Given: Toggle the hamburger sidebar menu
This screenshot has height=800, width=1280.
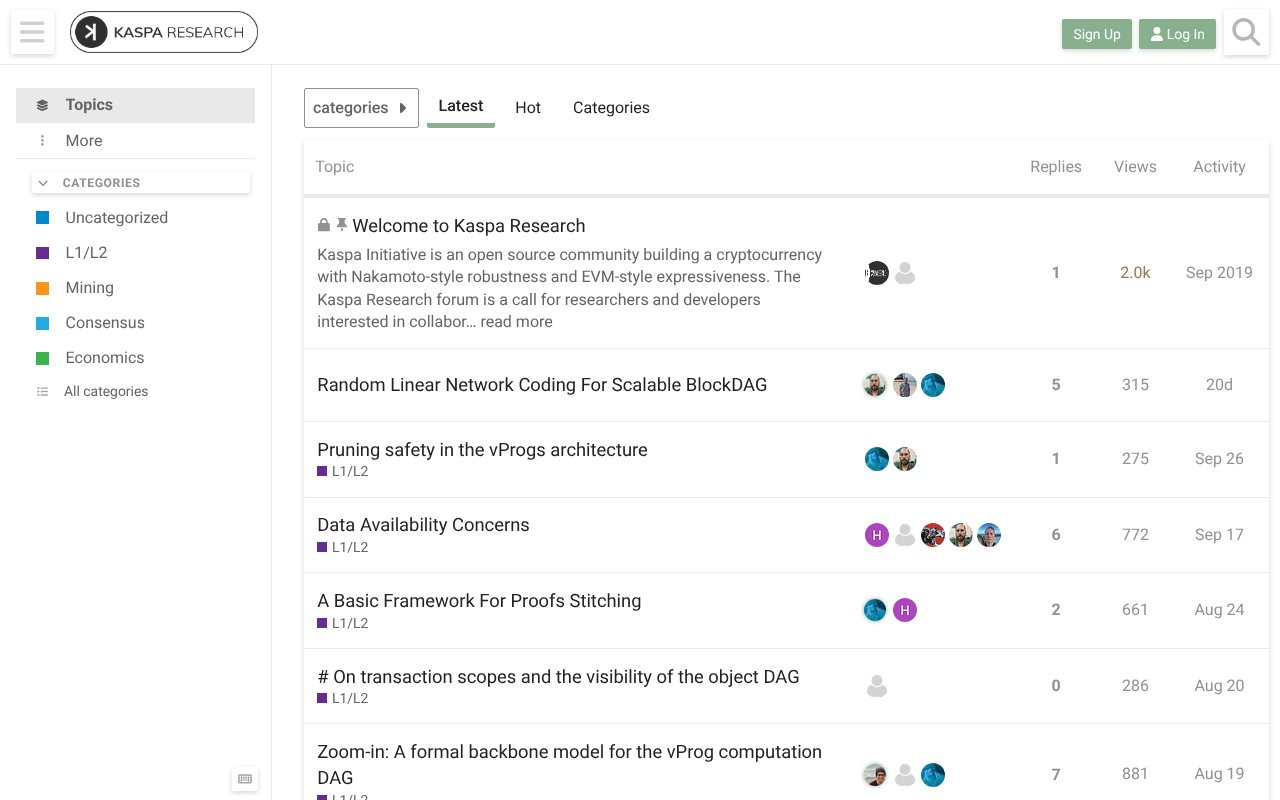Looking at the screenshot, I should [32, 33].
